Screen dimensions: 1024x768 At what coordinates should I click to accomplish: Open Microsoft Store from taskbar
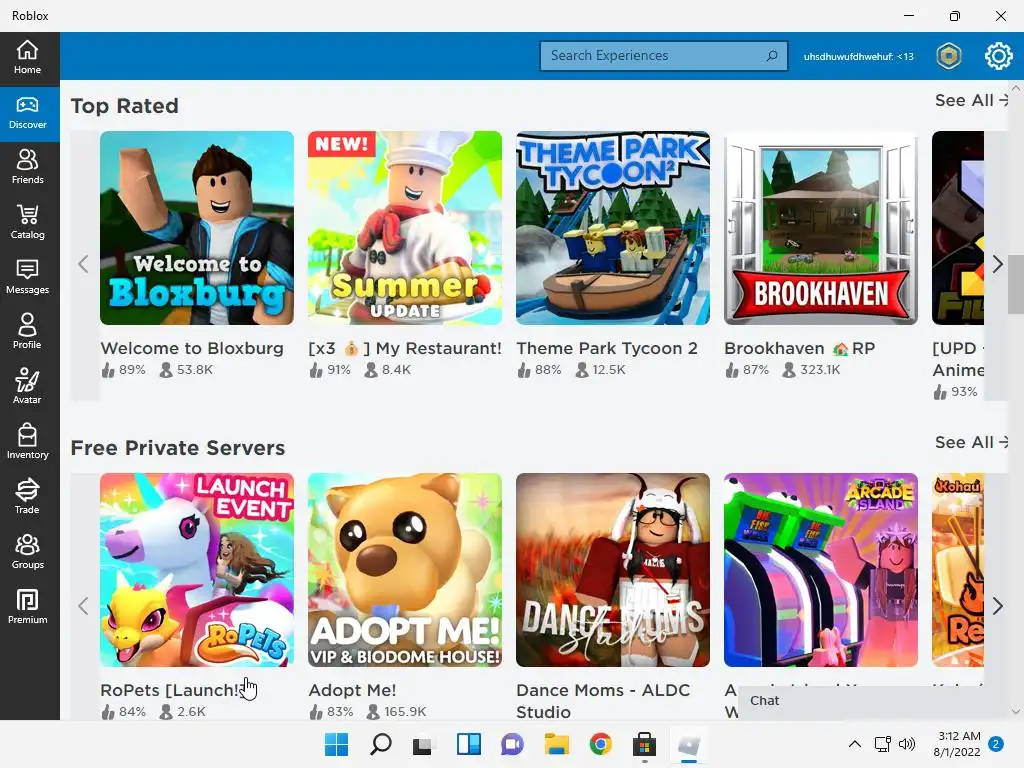tap(644, 744)
